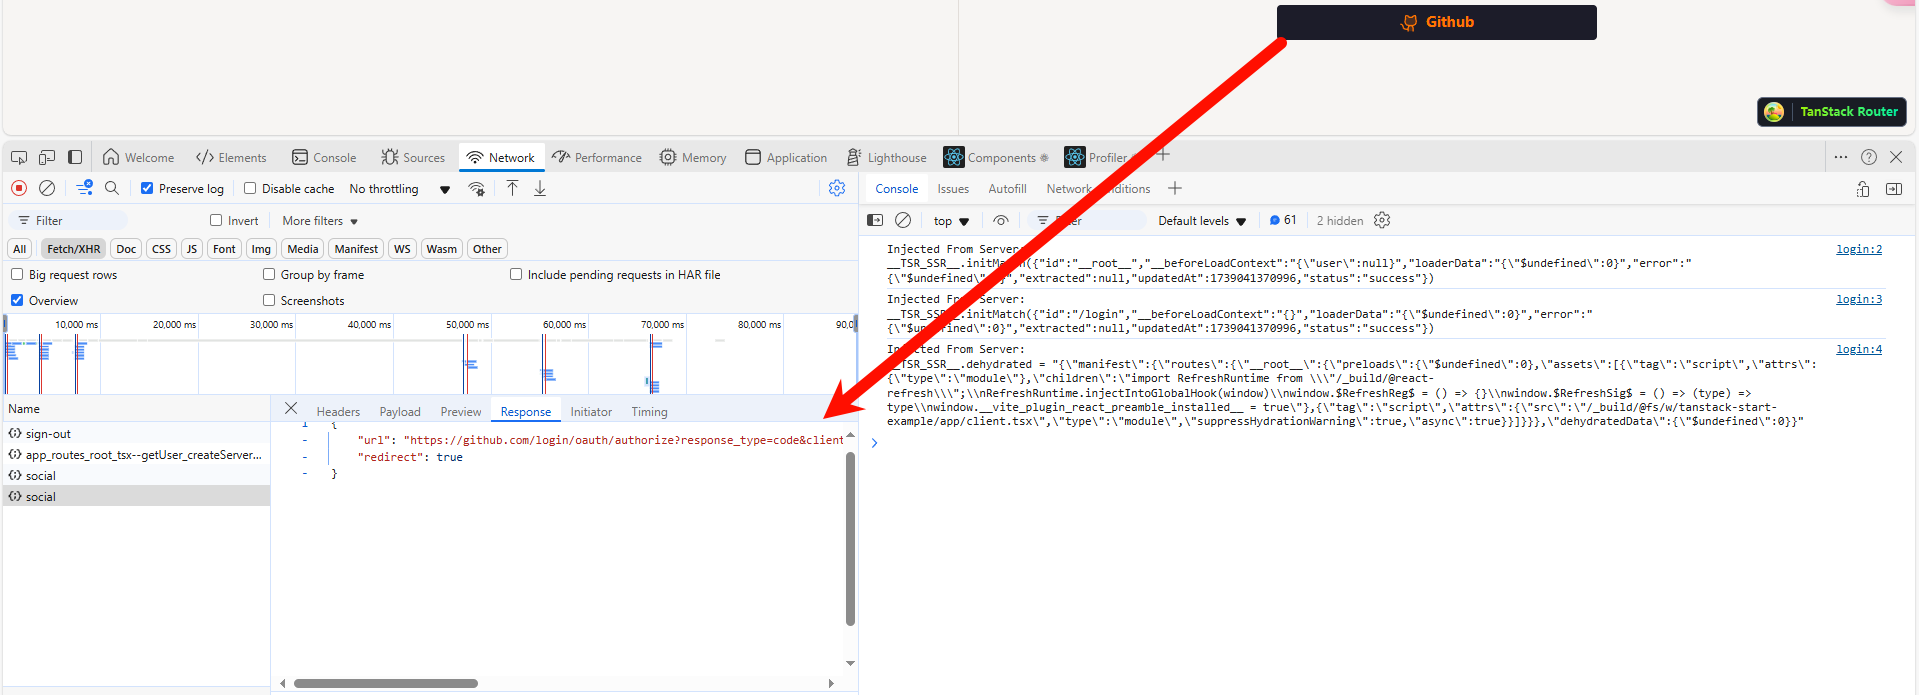Image resolution: width=1919 pixels, height=695 pixels.
Task: Open the Headers tab of request
Action: pos(338,412)
